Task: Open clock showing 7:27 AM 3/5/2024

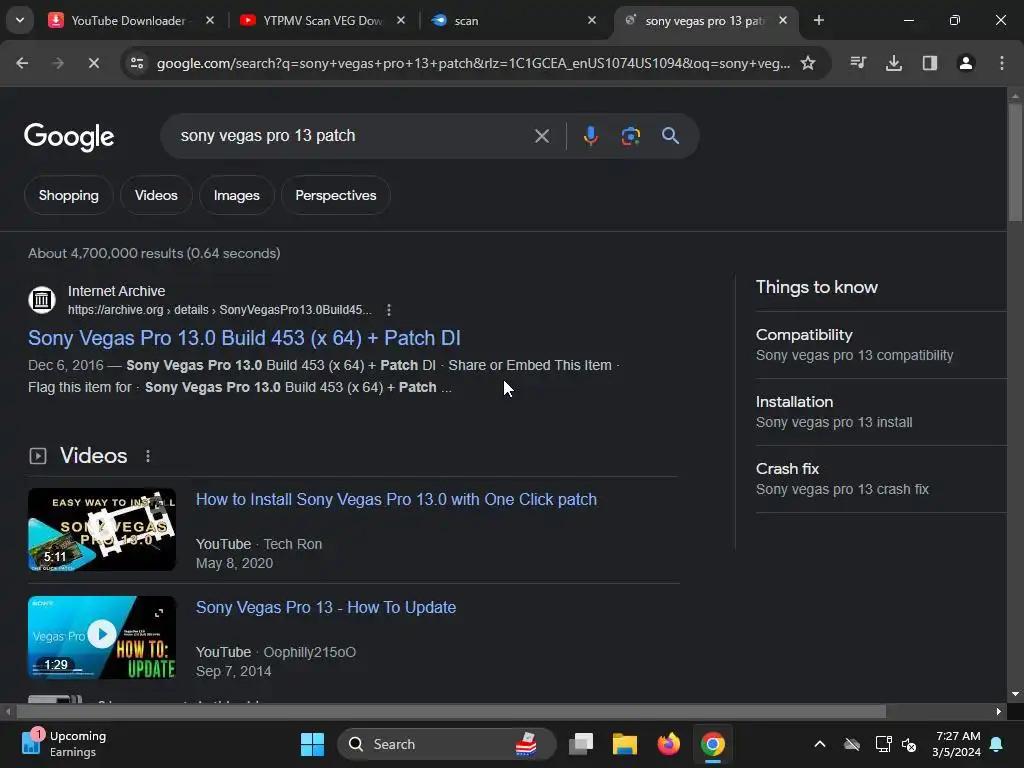Action: coord(957,744)
